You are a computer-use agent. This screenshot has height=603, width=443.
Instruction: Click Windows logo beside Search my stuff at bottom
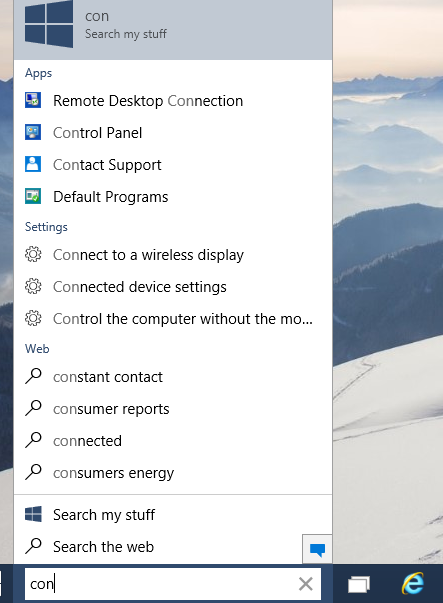tap(33, 514)
